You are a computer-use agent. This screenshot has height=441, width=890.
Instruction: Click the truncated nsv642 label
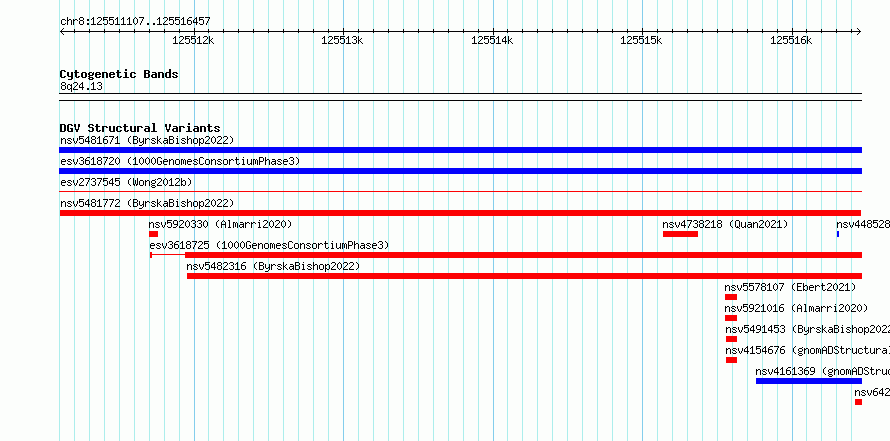click(872, 392)
